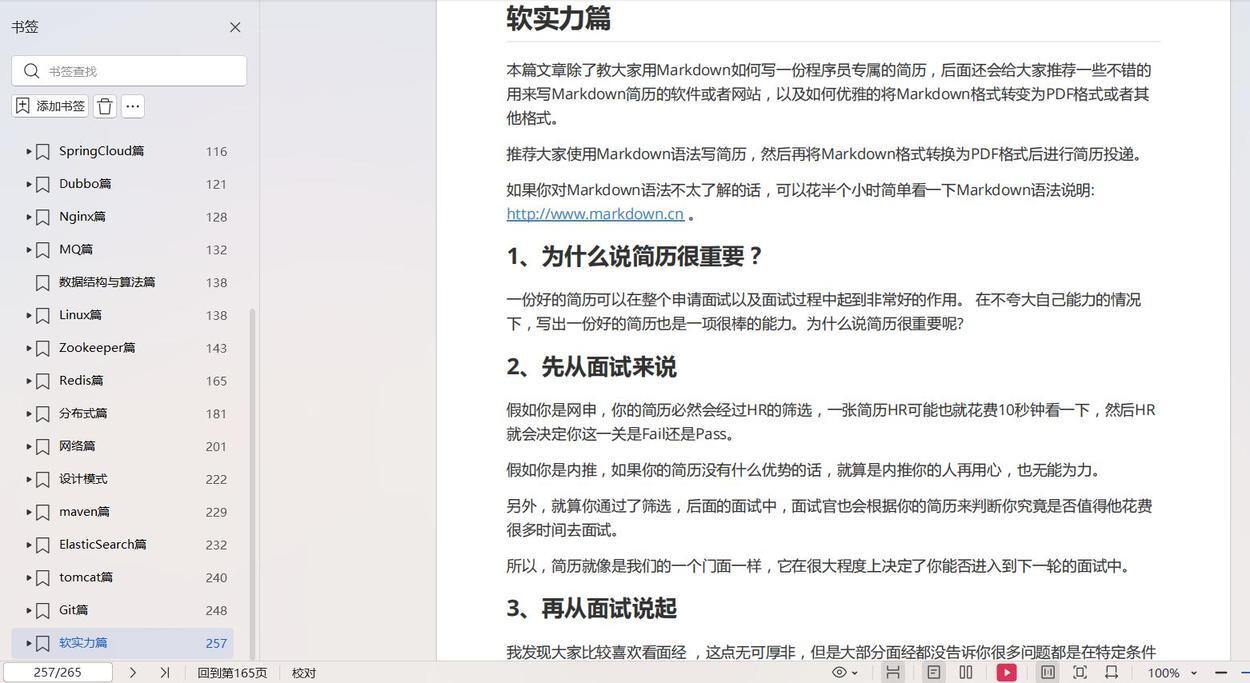Image resolution: width=1250 pixels, height=683 pixels.
Task: Expand the Zookeeper篇 bookmark
Action: click(x=28, y=348)
